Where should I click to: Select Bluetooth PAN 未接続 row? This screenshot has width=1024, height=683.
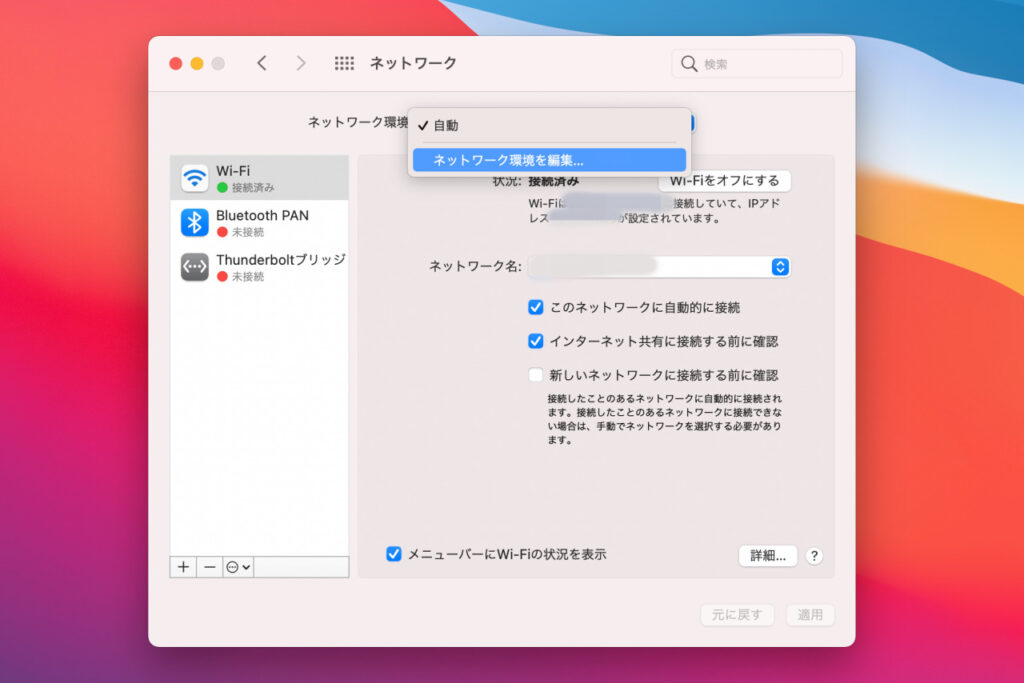(259, 223)
